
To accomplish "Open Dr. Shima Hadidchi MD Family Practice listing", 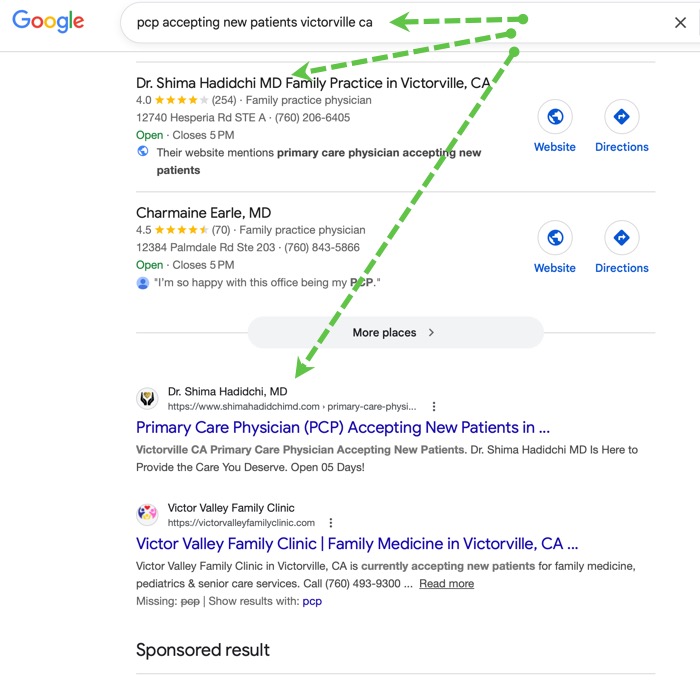I will pyautogui.click(x=313, y=83).
